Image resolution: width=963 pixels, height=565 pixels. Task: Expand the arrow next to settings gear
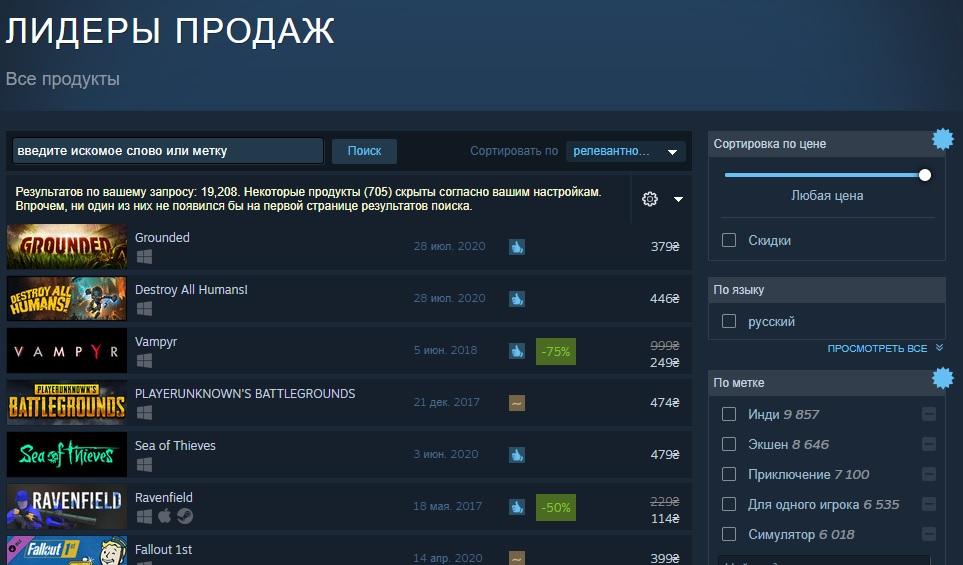tap(679, 199)
